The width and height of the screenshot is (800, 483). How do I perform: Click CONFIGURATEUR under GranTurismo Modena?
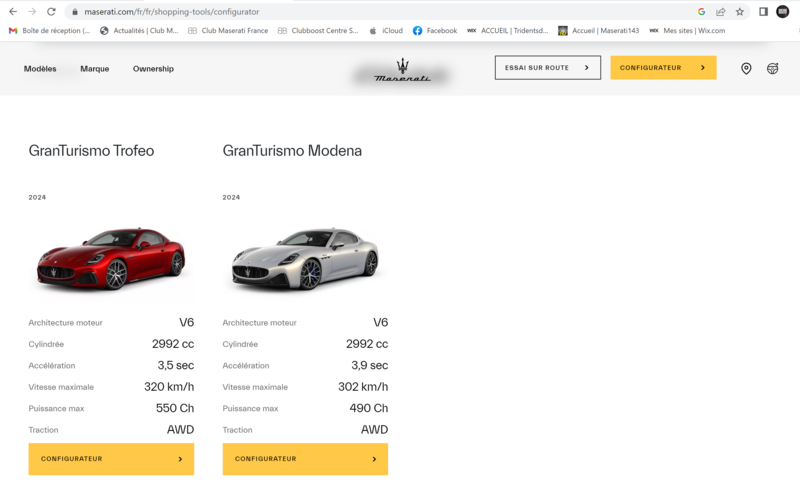[x=305, y=459]
